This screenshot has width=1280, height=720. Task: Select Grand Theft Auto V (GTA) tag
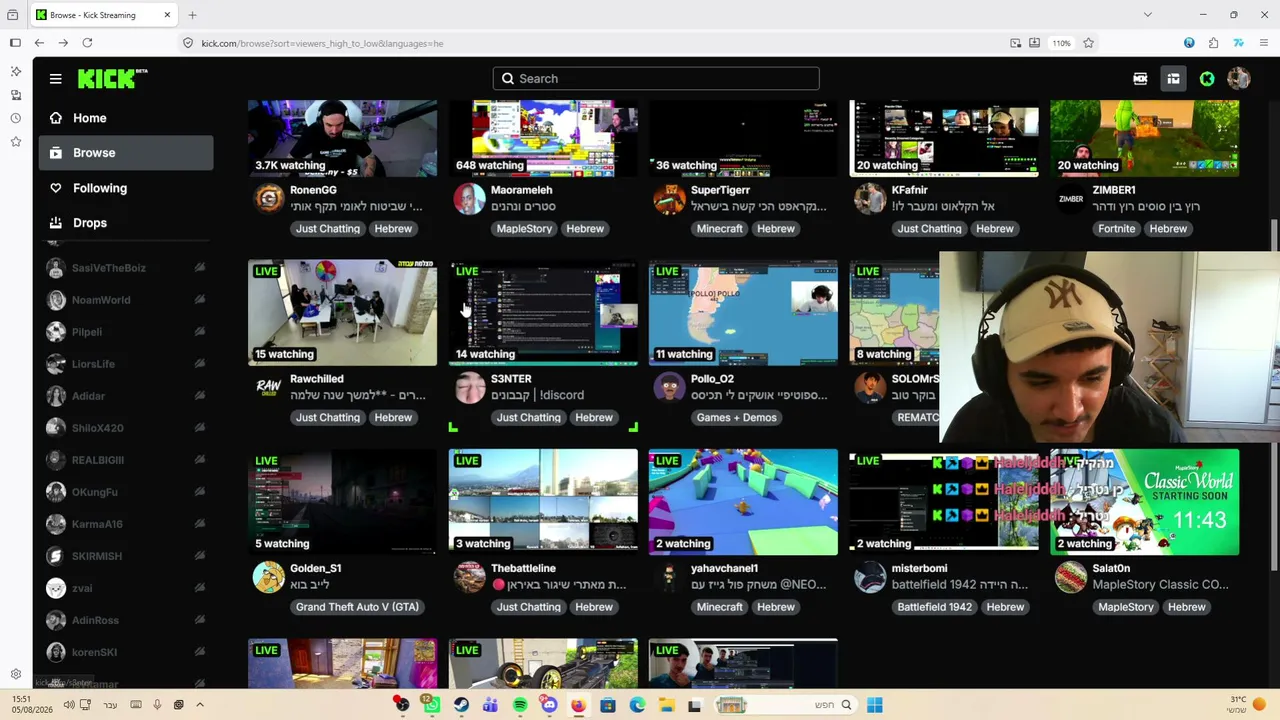point(357,607)
